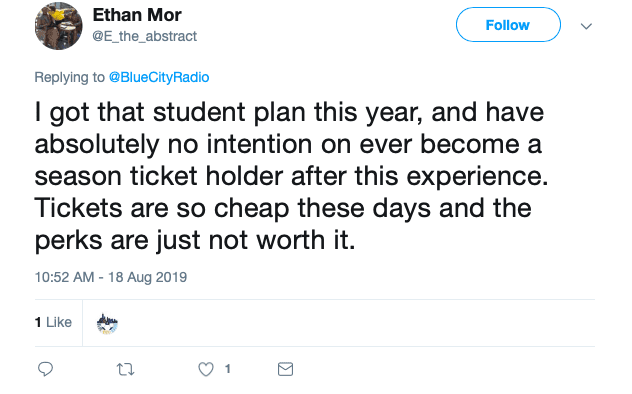Show the list from '1 Like'
632x394 pixels.
[x=53, y=322]
